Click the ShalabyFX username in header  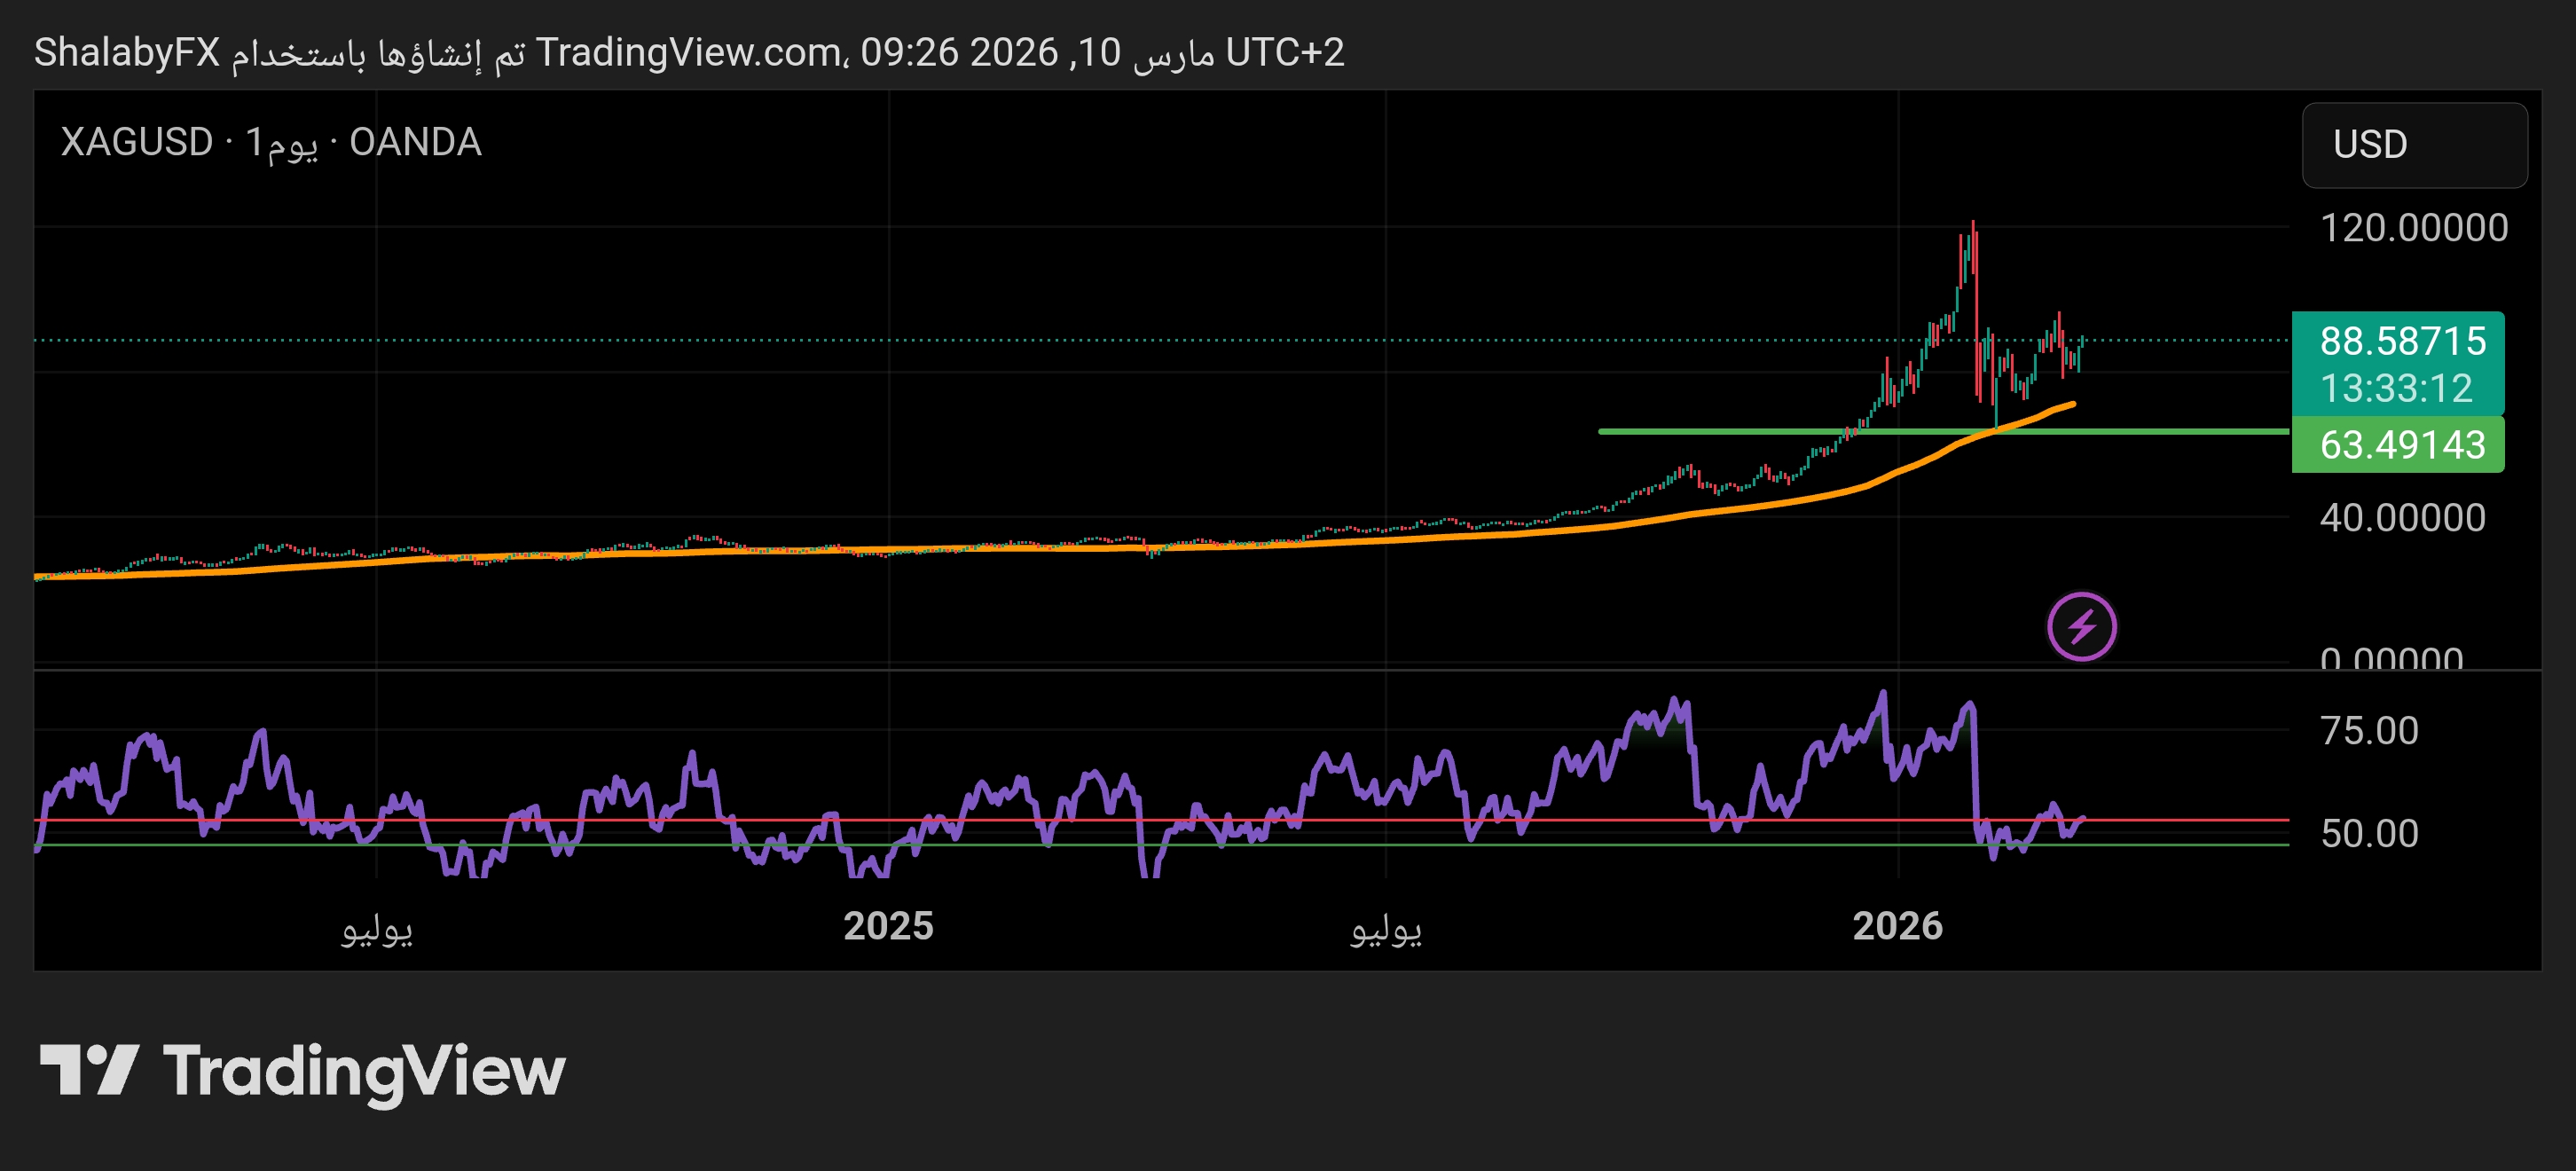click(127, 52)
